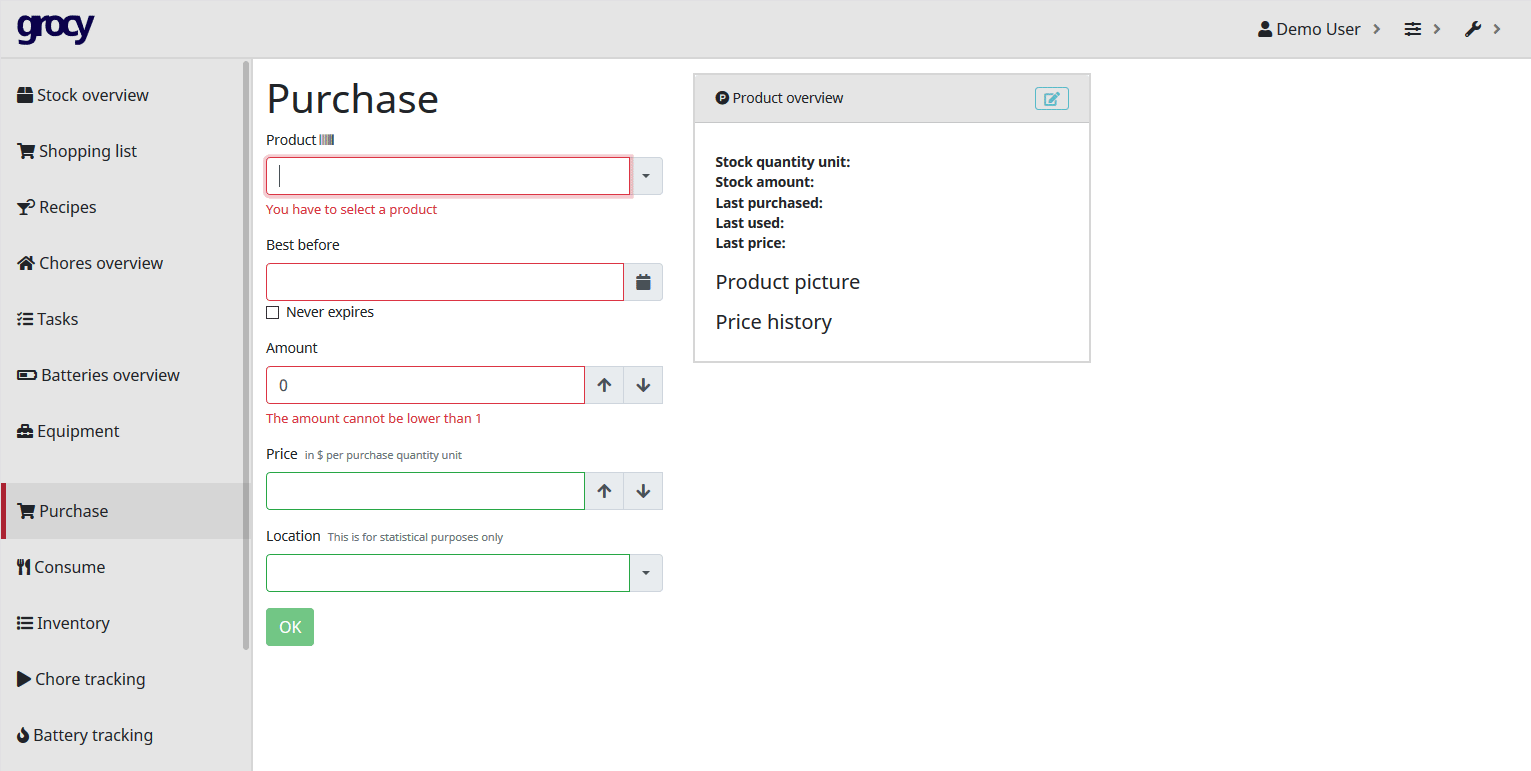Open the sliders master data menu
This screenshot has height=771, width=1531.
pyautogui.click(x=1422, y=29)
